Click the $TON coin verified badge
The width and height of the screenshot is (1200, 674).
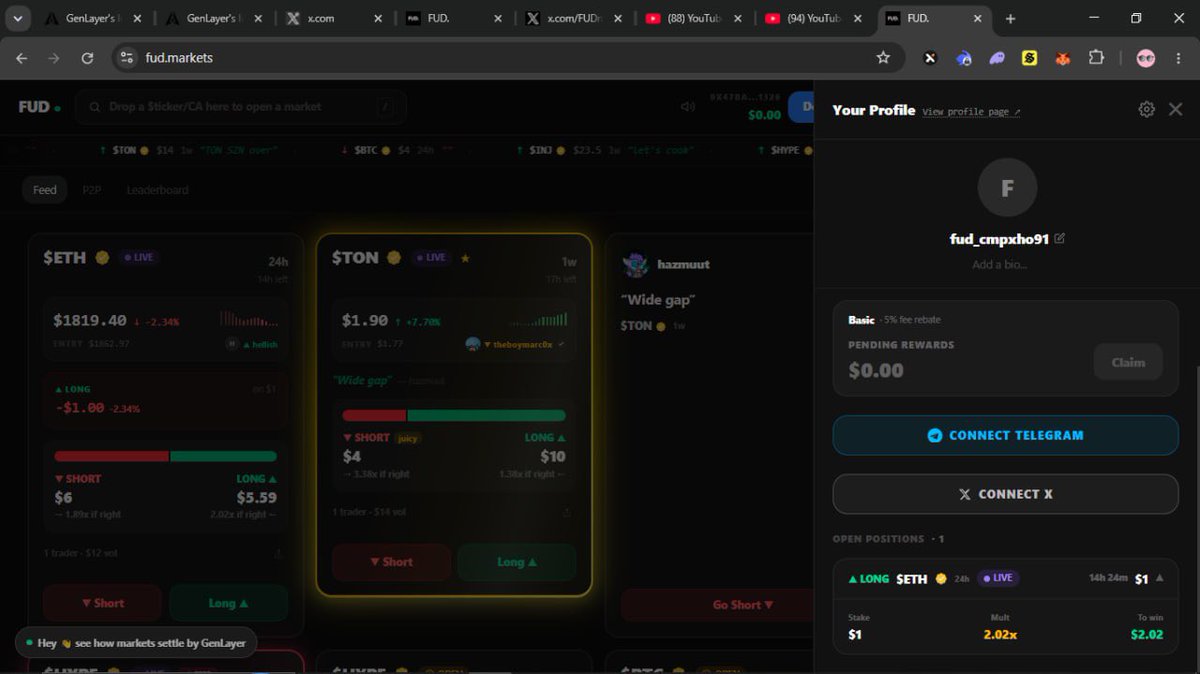tap(394, 257)
